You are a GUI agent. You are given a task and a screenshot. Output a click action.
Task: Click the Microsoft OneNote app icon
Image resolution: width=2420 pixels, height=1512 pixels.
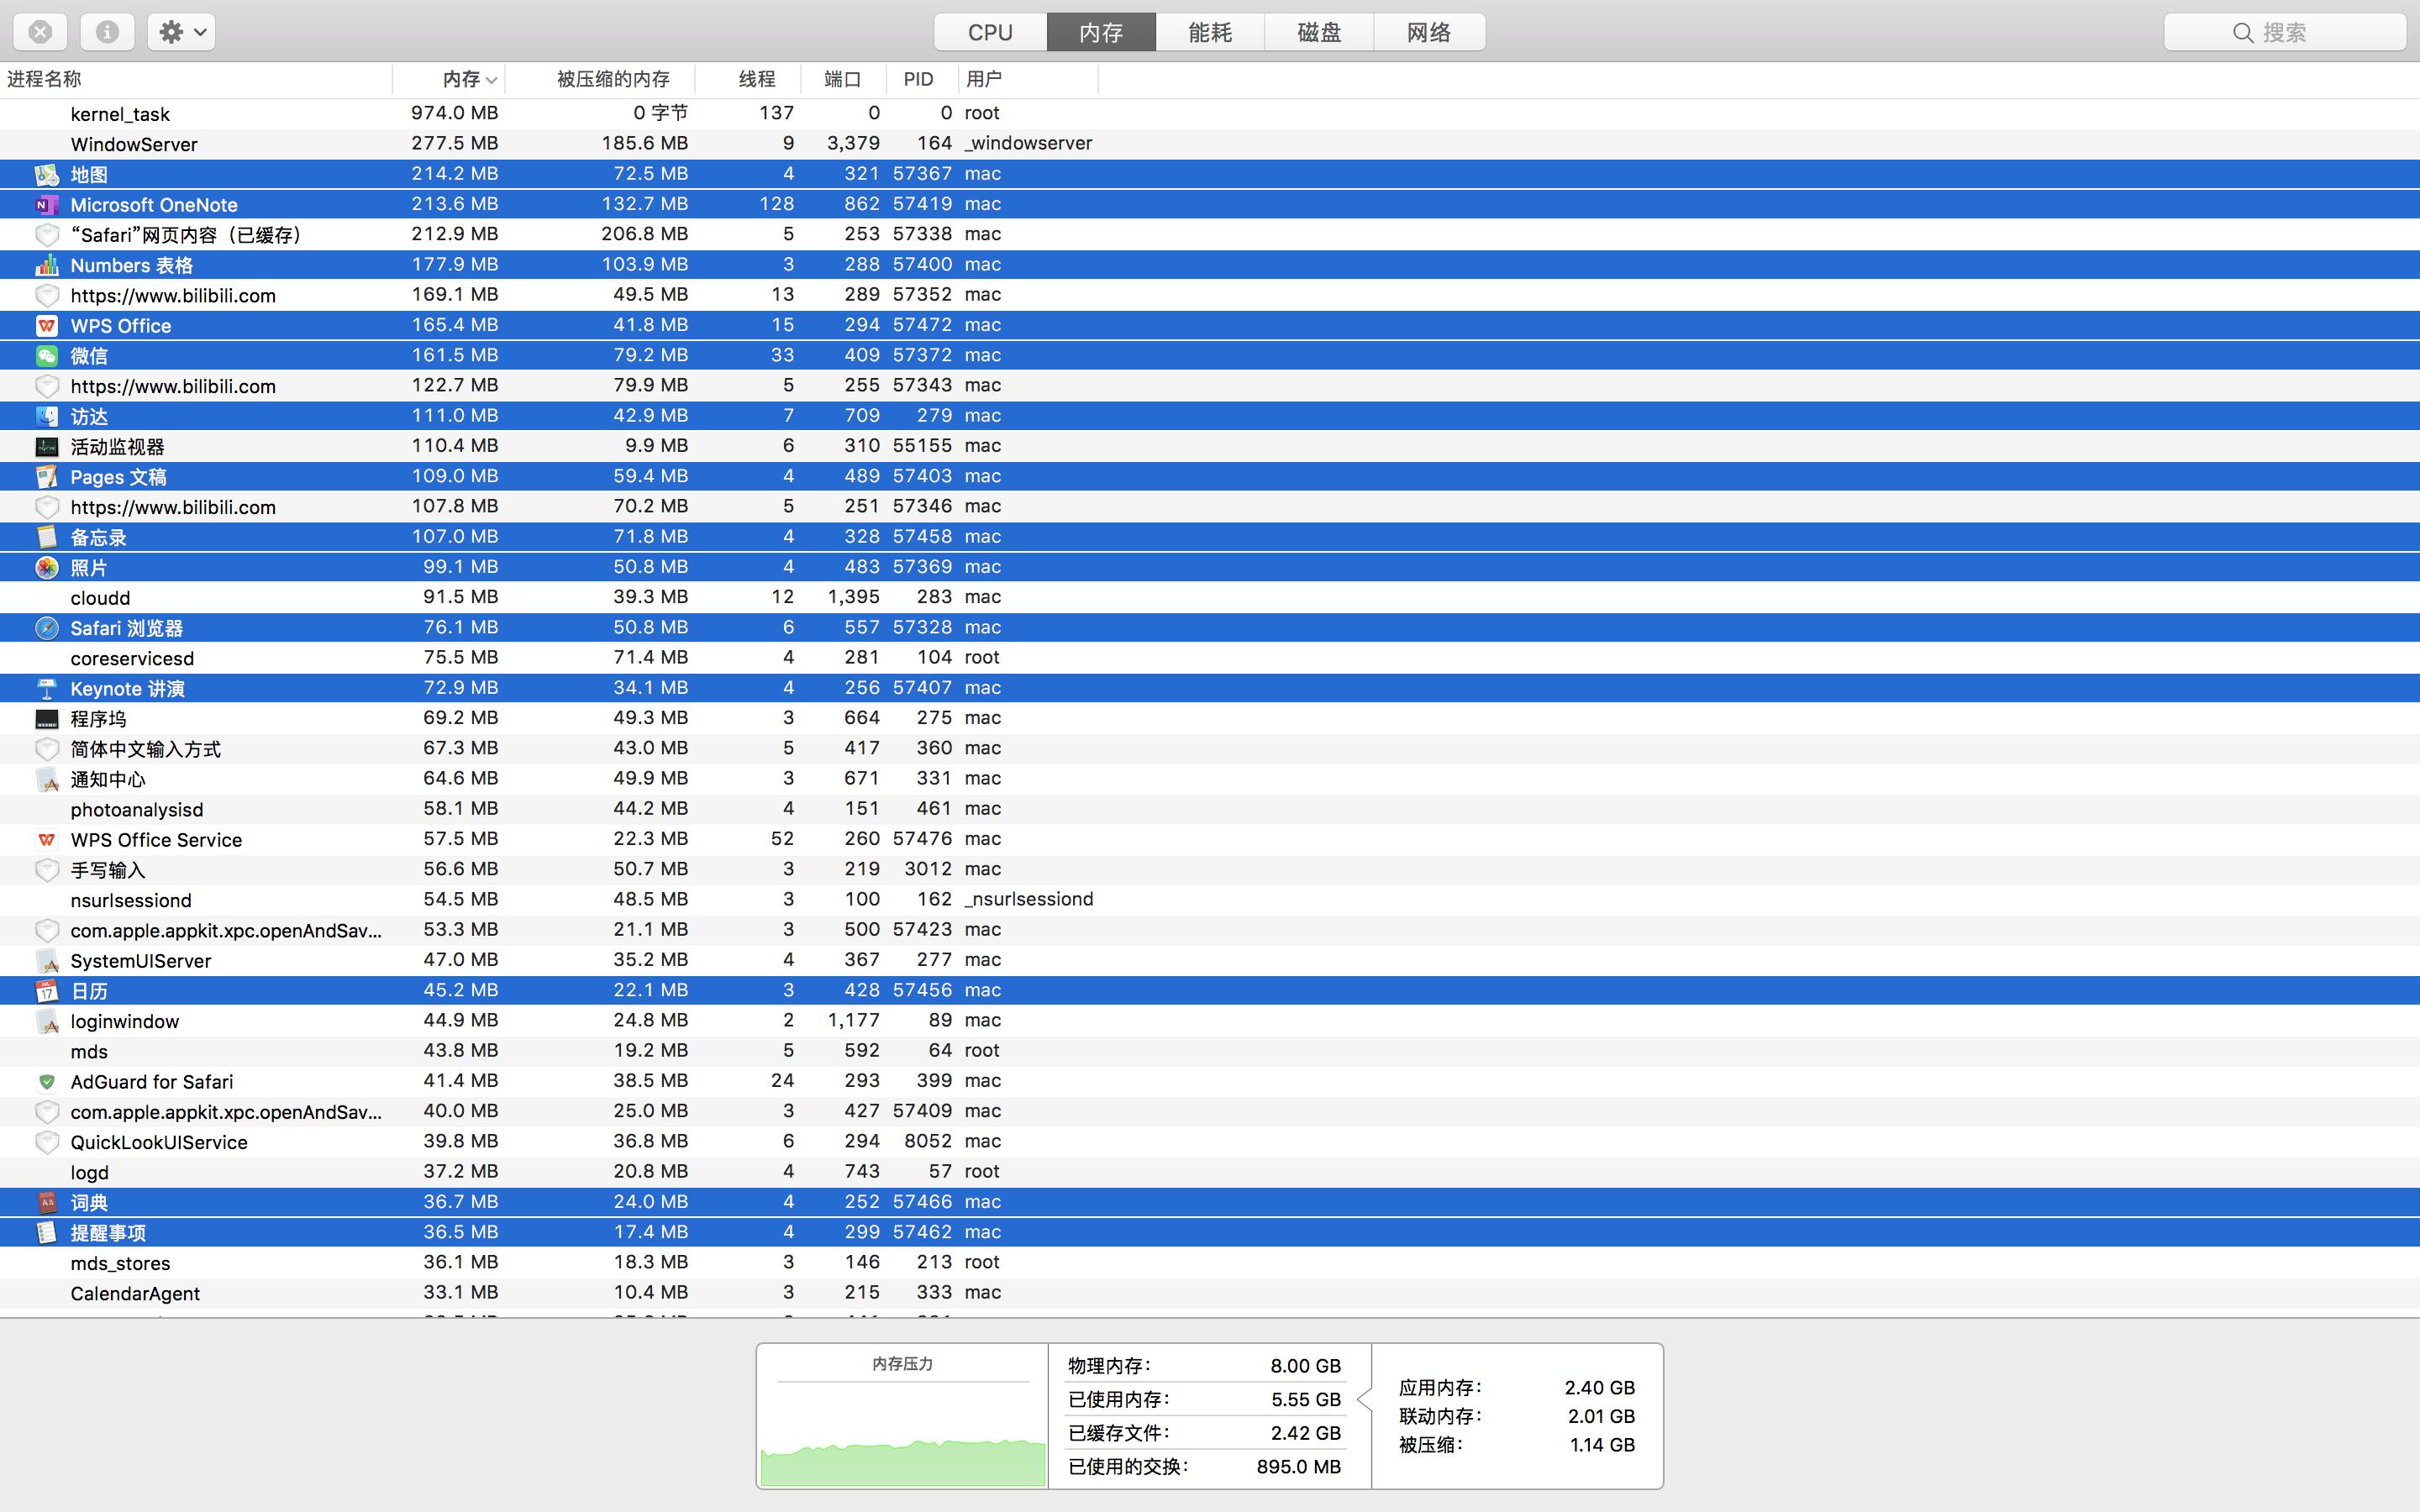pyautogui.click(x=46, y=205)
